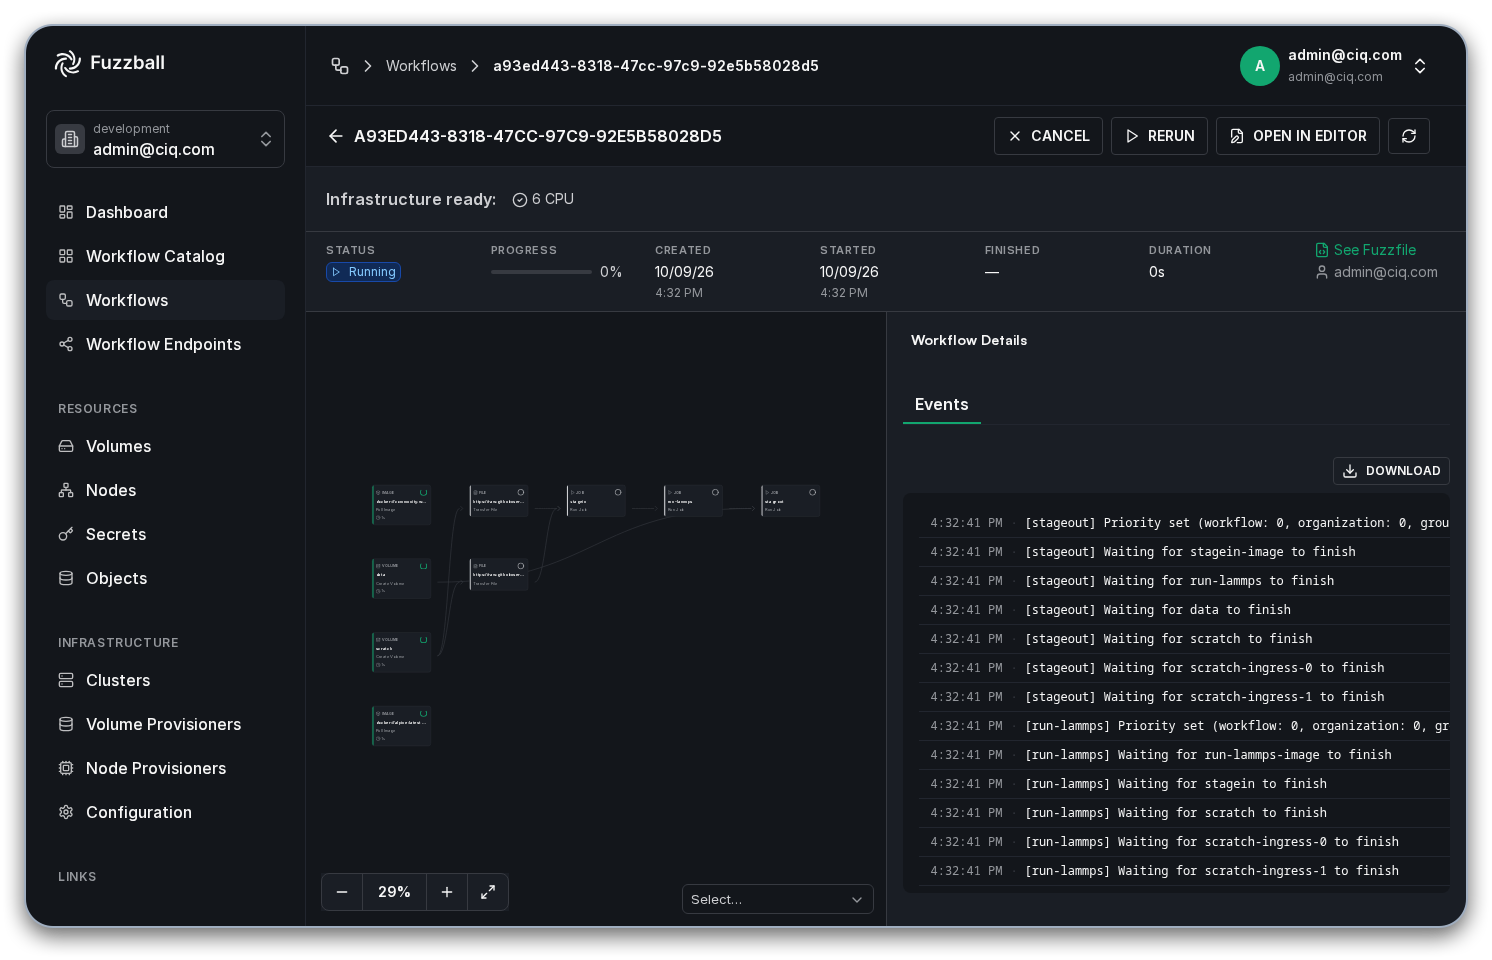Click the workflow ID in the breadcrumb
The height and width of the screenshot is (960, 1492).
(656, 66)
